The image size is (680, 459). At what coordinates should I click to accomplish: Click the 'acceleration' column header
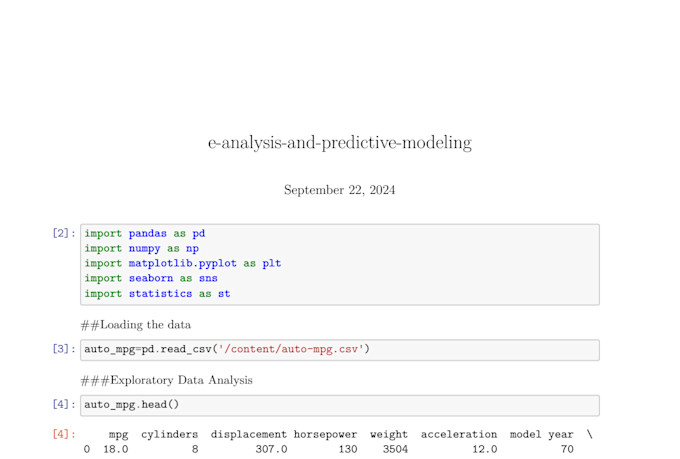coord(459,434)
